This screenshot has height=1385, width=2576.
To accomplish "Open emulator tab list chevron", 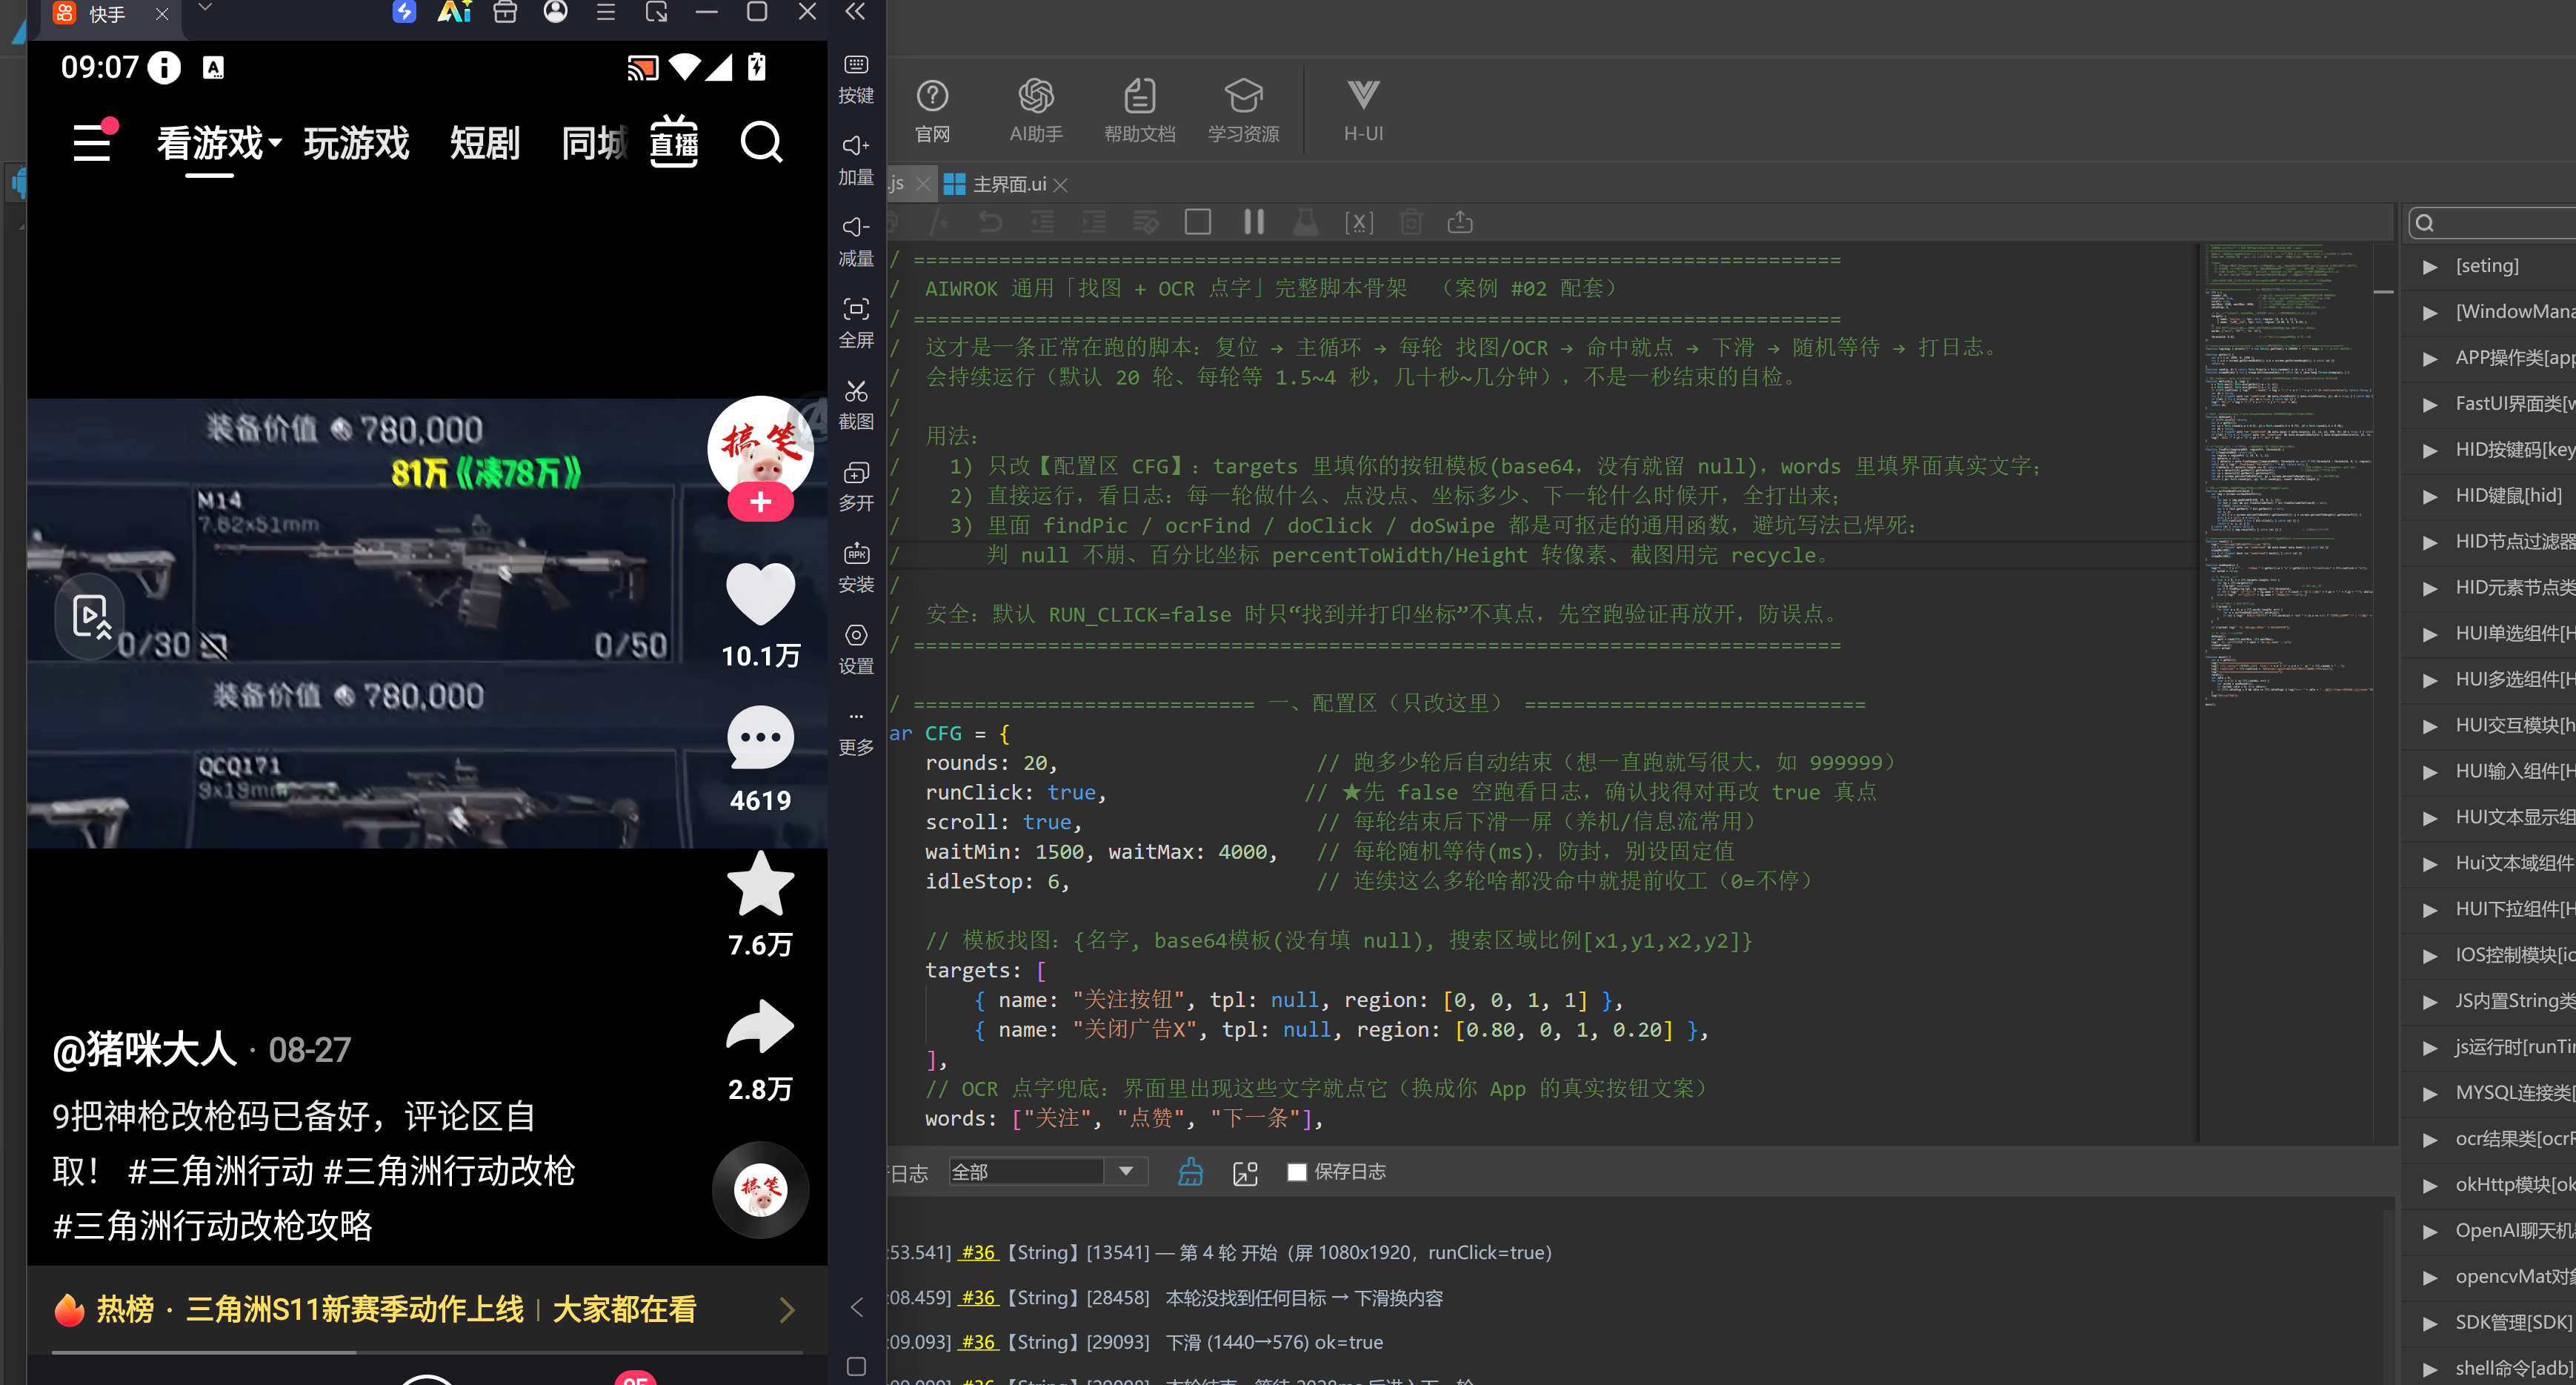I will pyautogui.click(x=204, y=8).
